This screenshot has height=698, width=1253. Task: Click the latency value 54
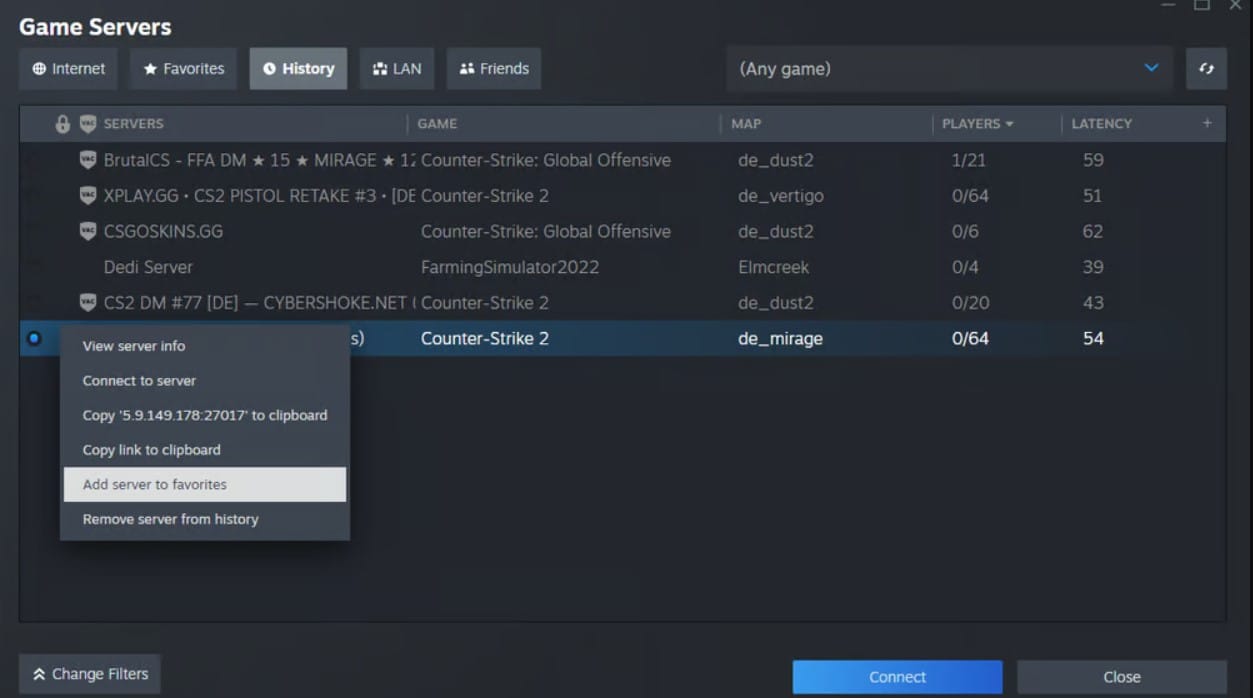(x=1092, y=338)
